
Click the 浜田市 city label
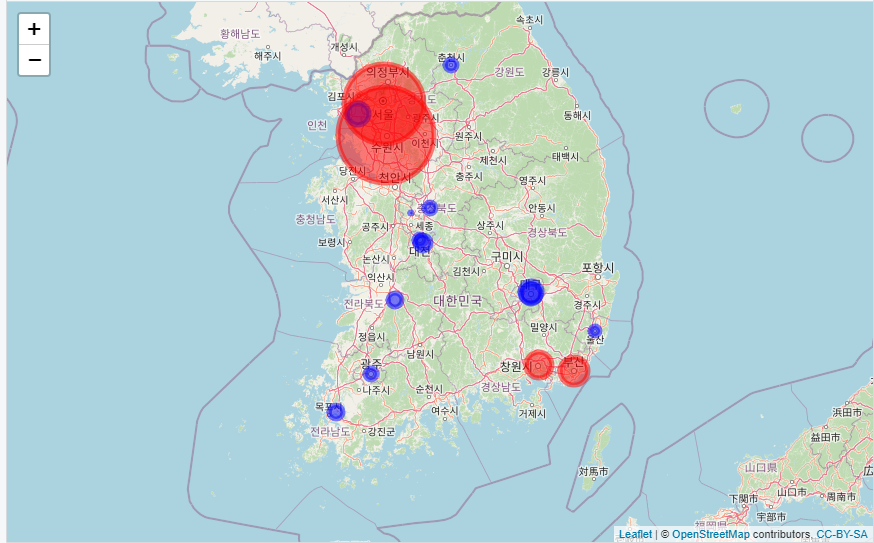tap(847, 413)
